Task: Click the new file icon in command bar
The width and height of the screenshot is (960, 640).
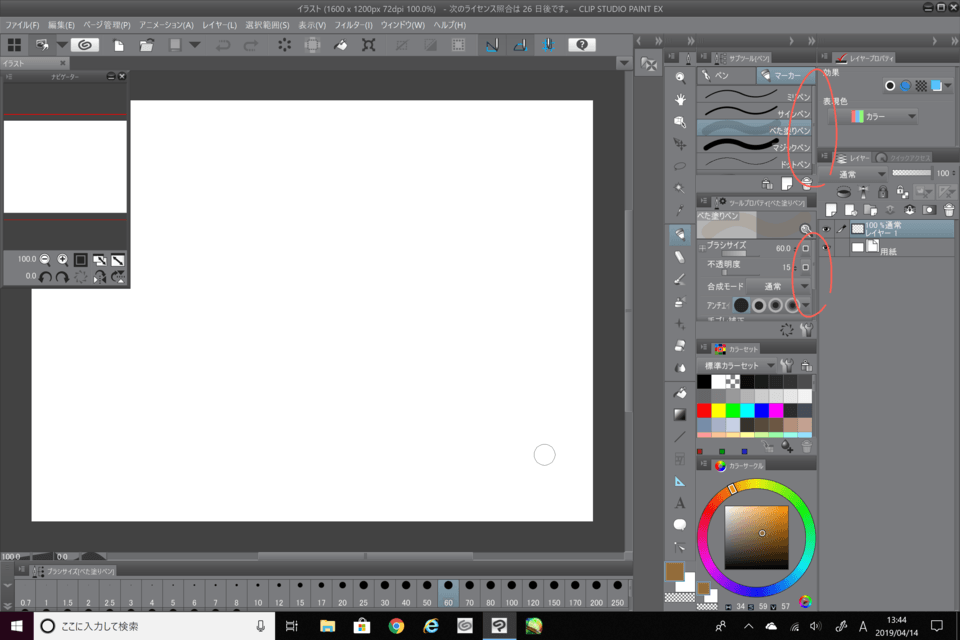Action: [119, 45]
